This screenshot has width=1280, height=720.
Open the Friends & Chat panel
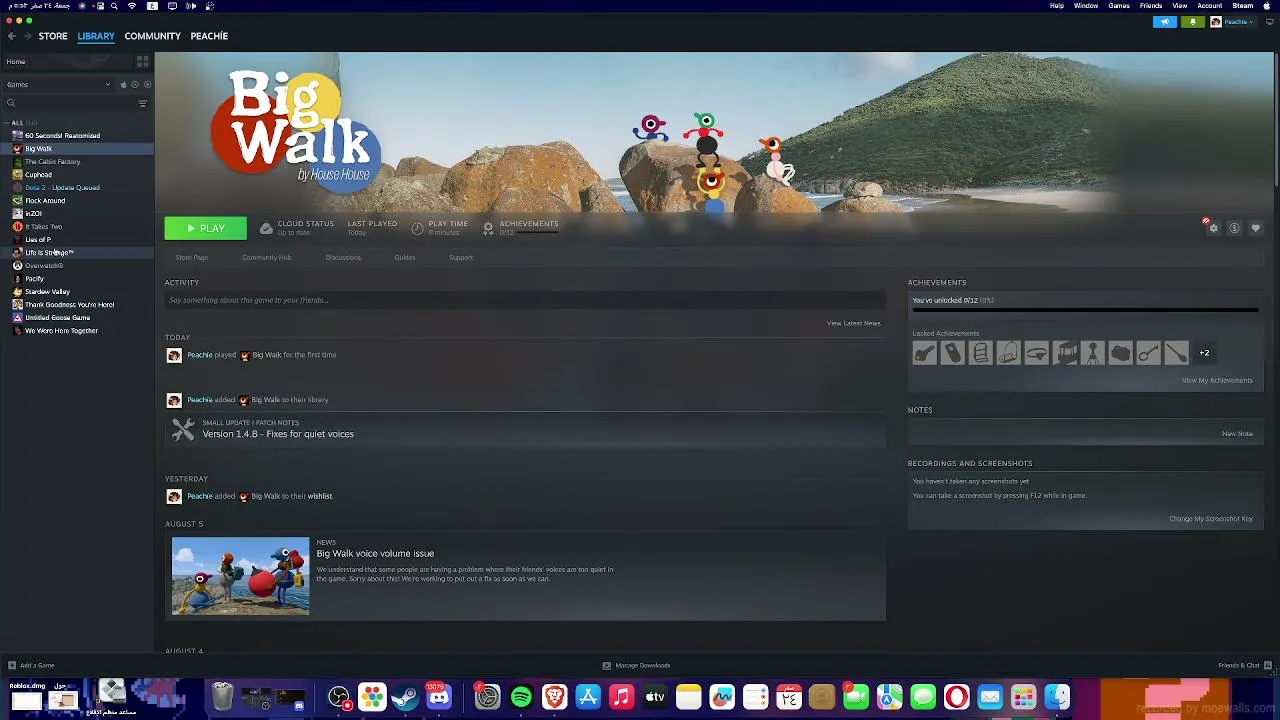(x=1244, y=665)
